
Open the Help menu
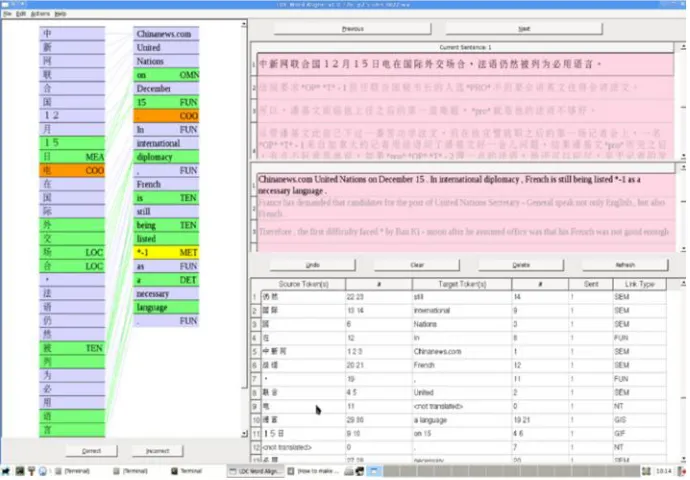coord(60,14)
